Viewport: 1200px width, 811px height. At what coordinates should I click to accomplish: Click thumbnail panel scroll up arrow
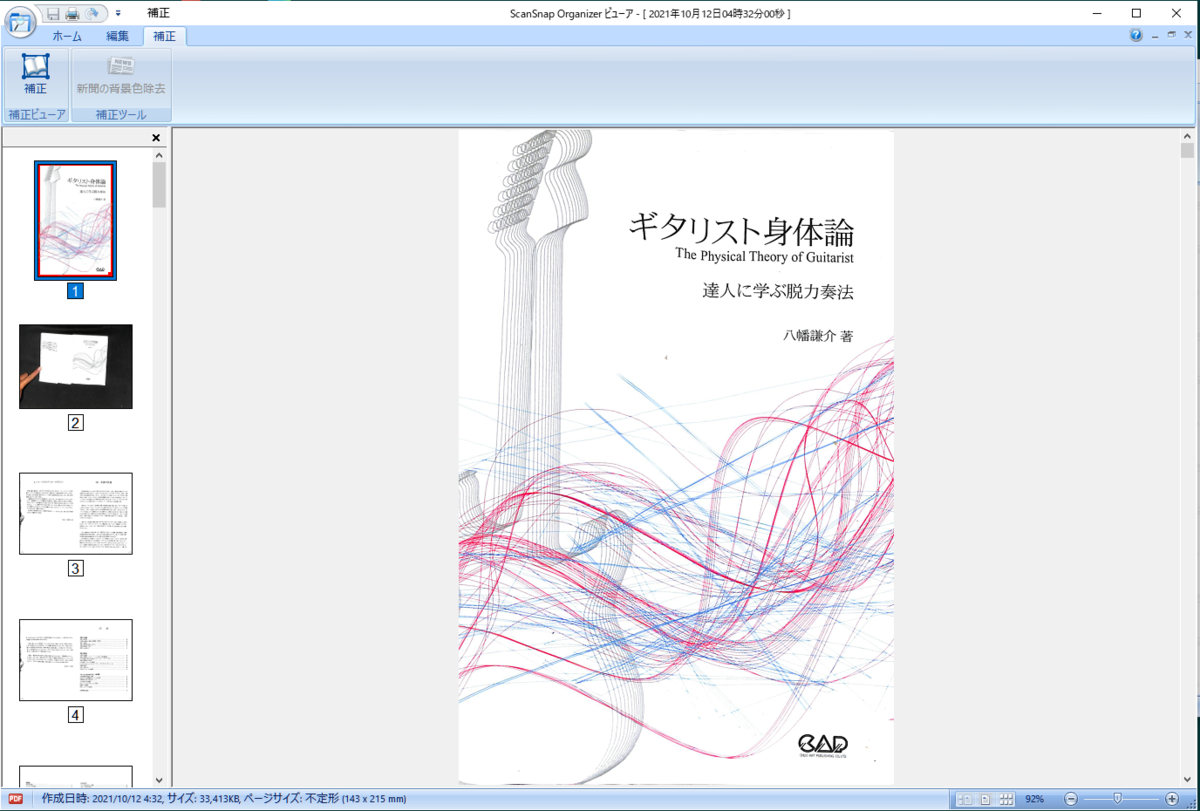159,155
